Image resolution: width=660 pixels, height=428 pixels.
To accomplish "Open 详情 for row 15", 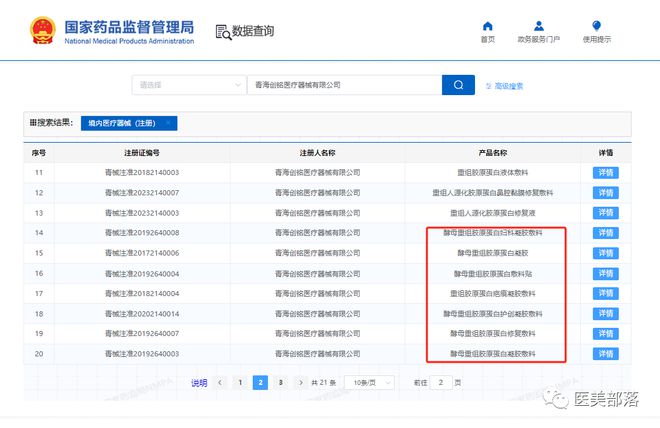I will point(606,253).
